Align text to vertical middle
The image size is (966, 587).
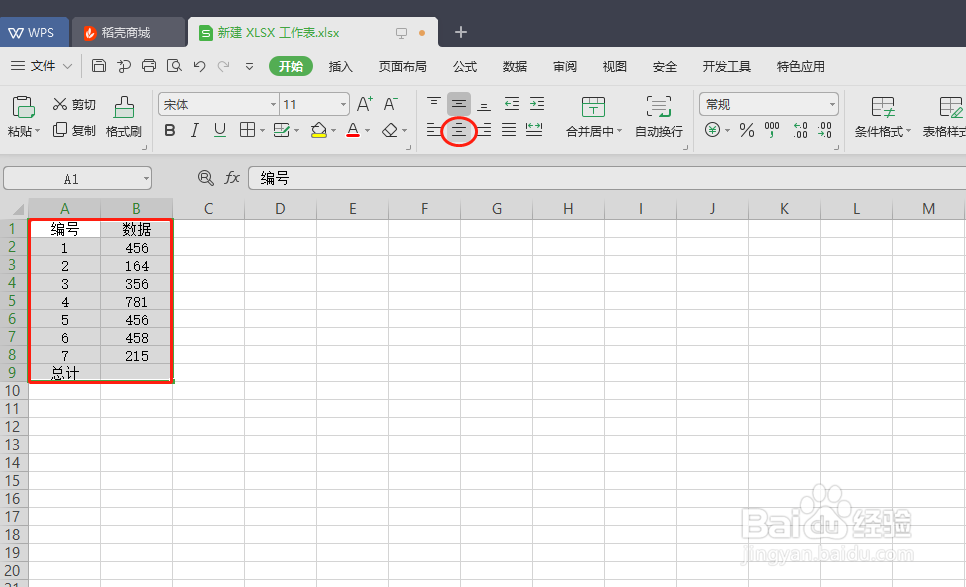pos(459,104)
